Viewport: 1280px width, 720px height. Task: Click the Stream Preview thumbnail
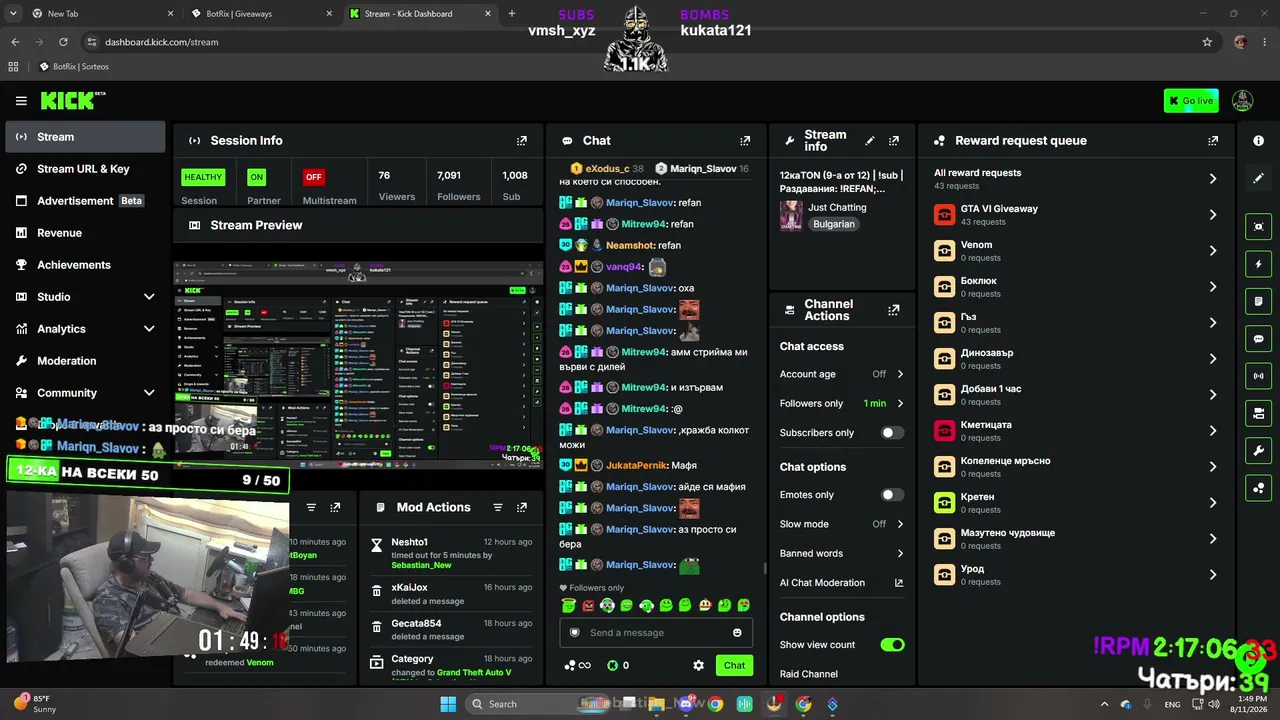pyautogui.click(x=358, y=366)
